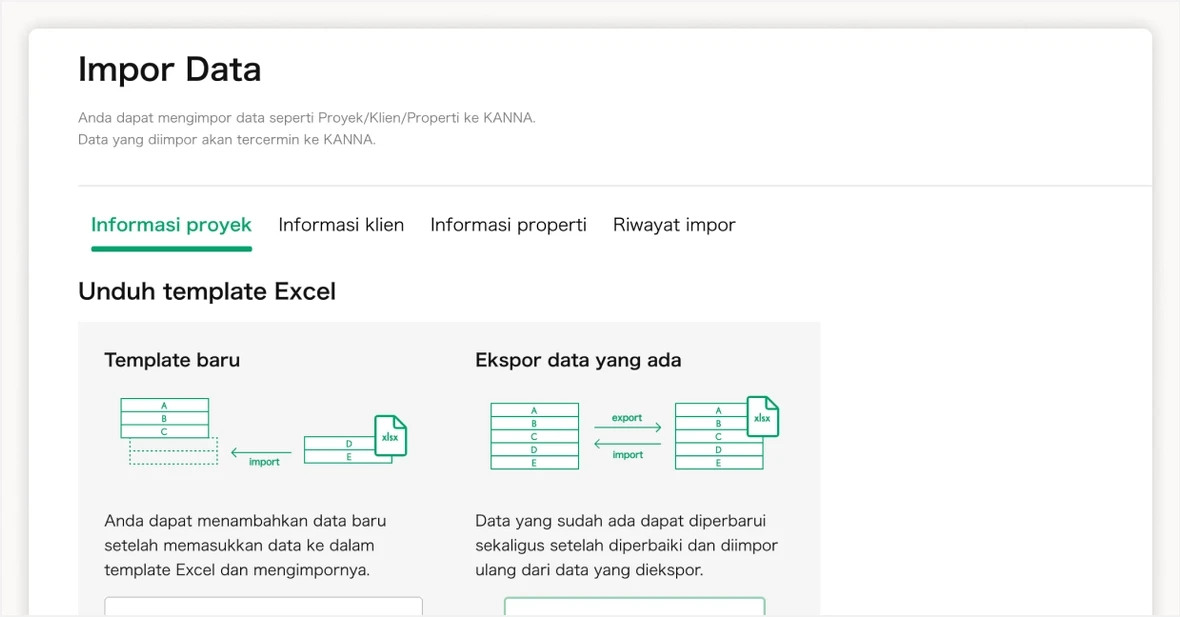Viewport: 1180px width, 617px height.
Task: Click the Unduh template Excel heading
Action: click(x=207, y=291)
